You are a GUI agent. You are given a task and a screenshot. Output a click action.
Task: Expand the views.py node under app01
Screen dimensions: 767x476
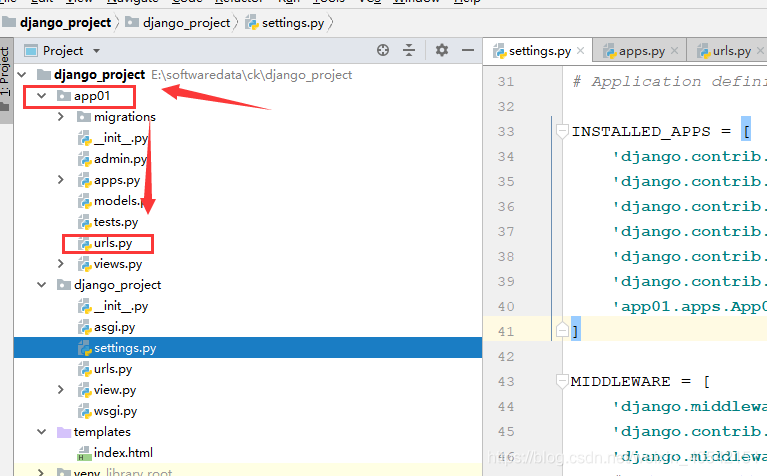tap(61, 264)
